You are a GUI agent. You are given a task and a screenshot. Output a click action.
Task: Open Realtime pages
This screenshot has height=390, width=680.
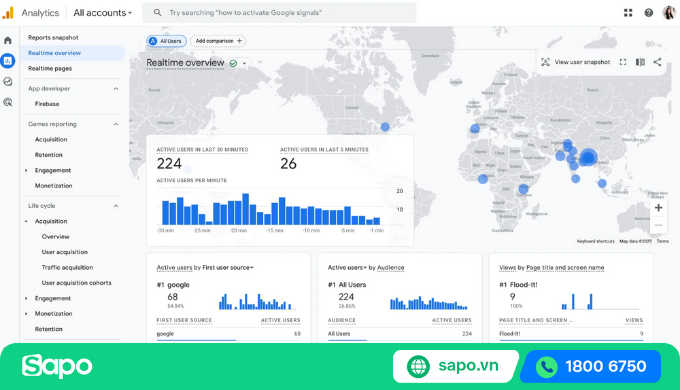(x=50, y=69)
